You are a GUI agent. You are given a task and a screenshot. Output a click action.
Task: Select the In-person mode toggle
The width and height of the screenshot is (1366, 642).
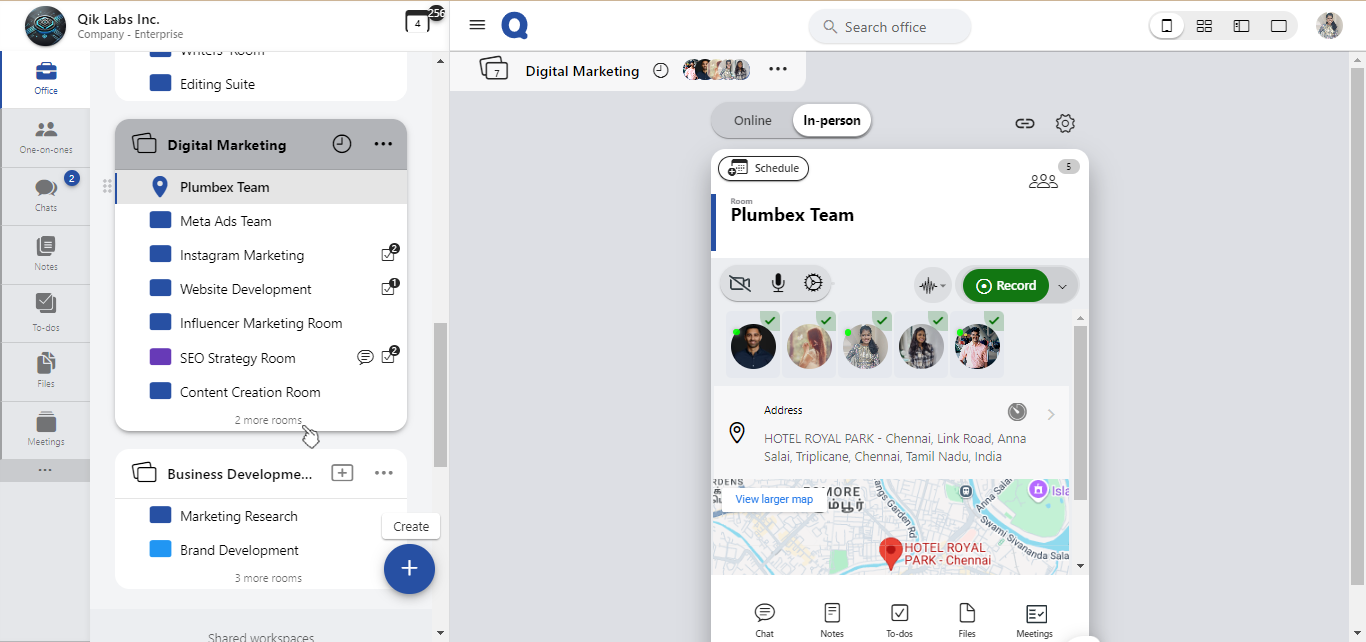coord(832,121)
